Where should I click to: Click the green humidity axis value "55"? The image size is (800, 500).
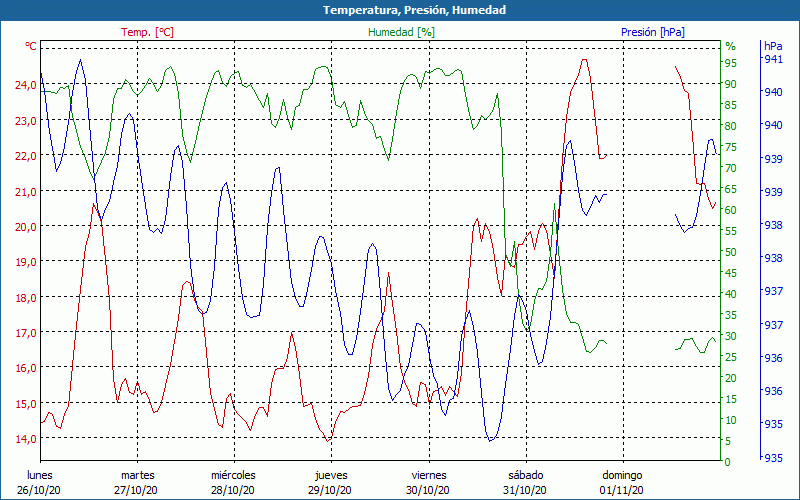[x=731, y=231]
